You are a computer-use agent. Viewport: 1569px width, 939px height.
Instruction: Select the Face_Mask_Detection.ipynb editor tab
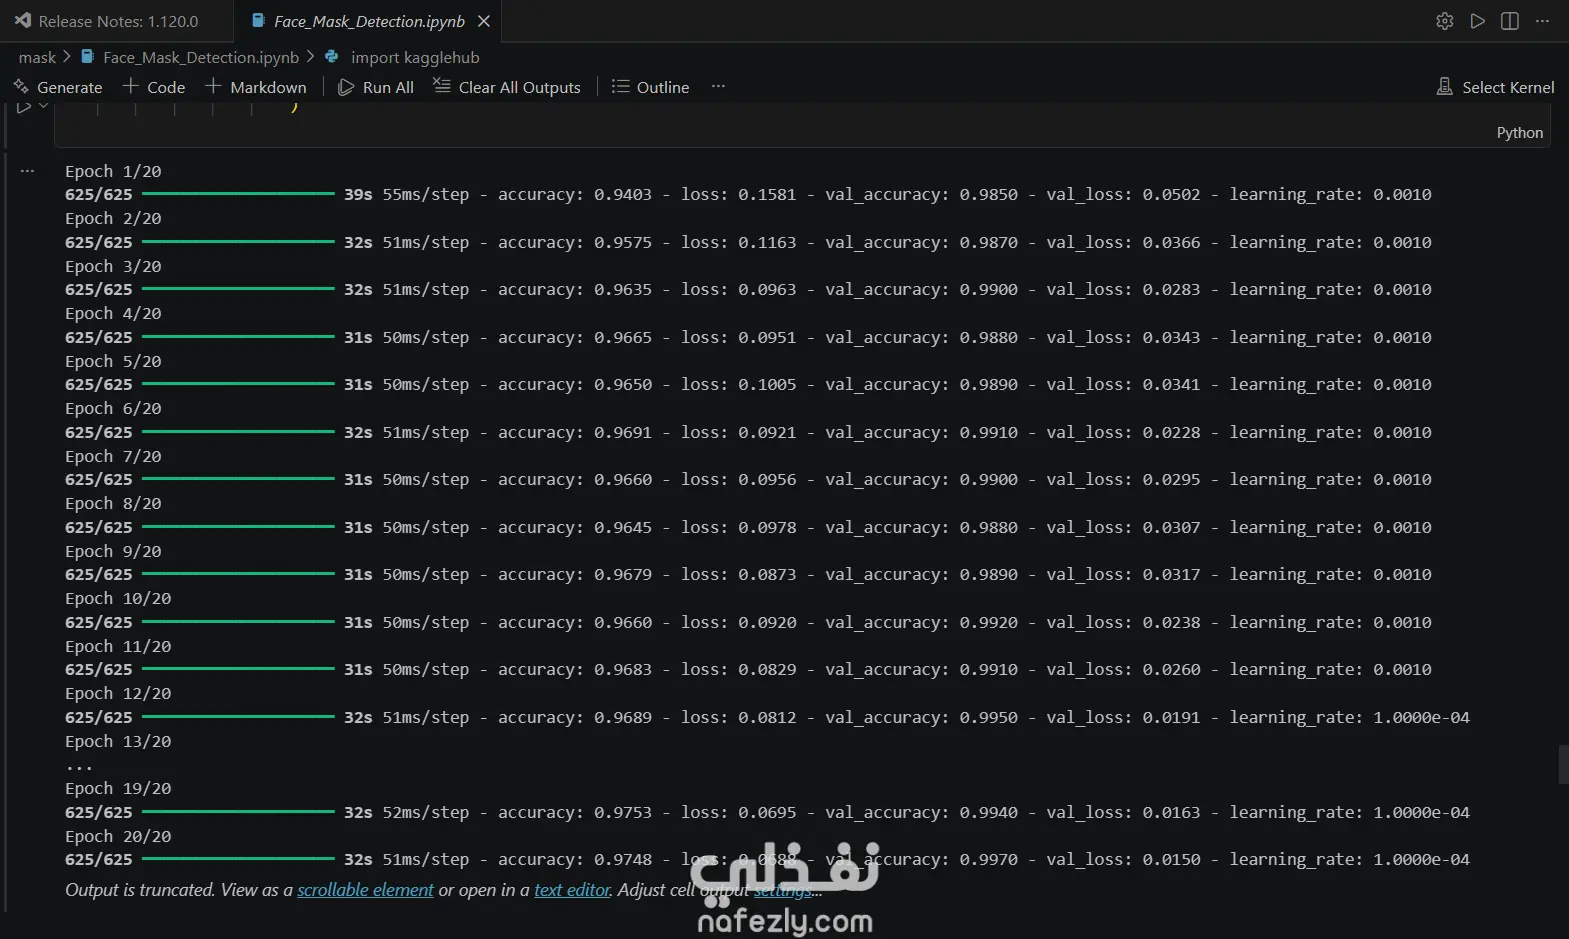(369, 21)
